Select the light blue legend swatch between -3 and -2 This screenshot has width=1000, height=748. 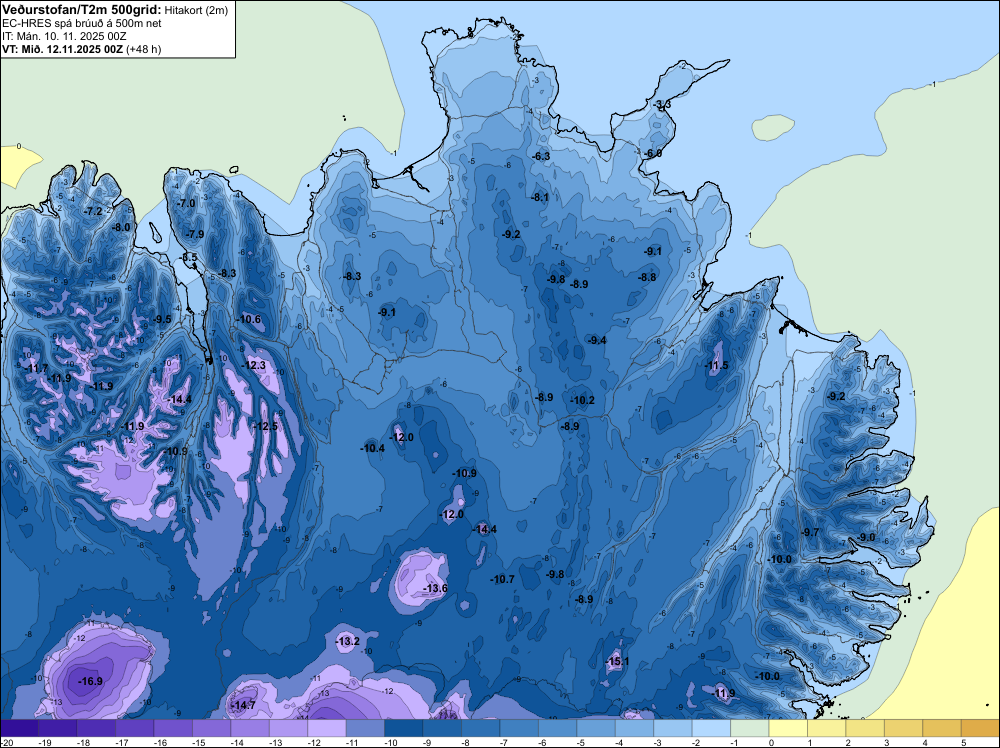673,728
